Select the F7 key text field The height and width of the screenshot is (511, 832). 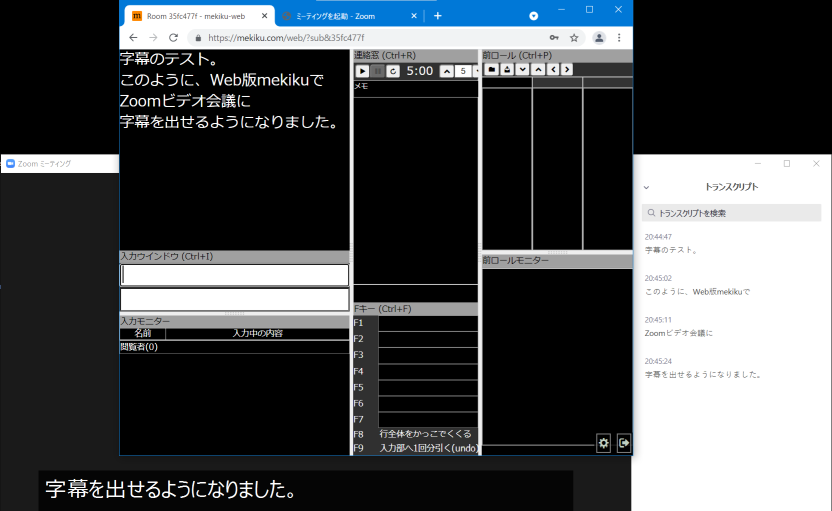(x=428, y=419)
